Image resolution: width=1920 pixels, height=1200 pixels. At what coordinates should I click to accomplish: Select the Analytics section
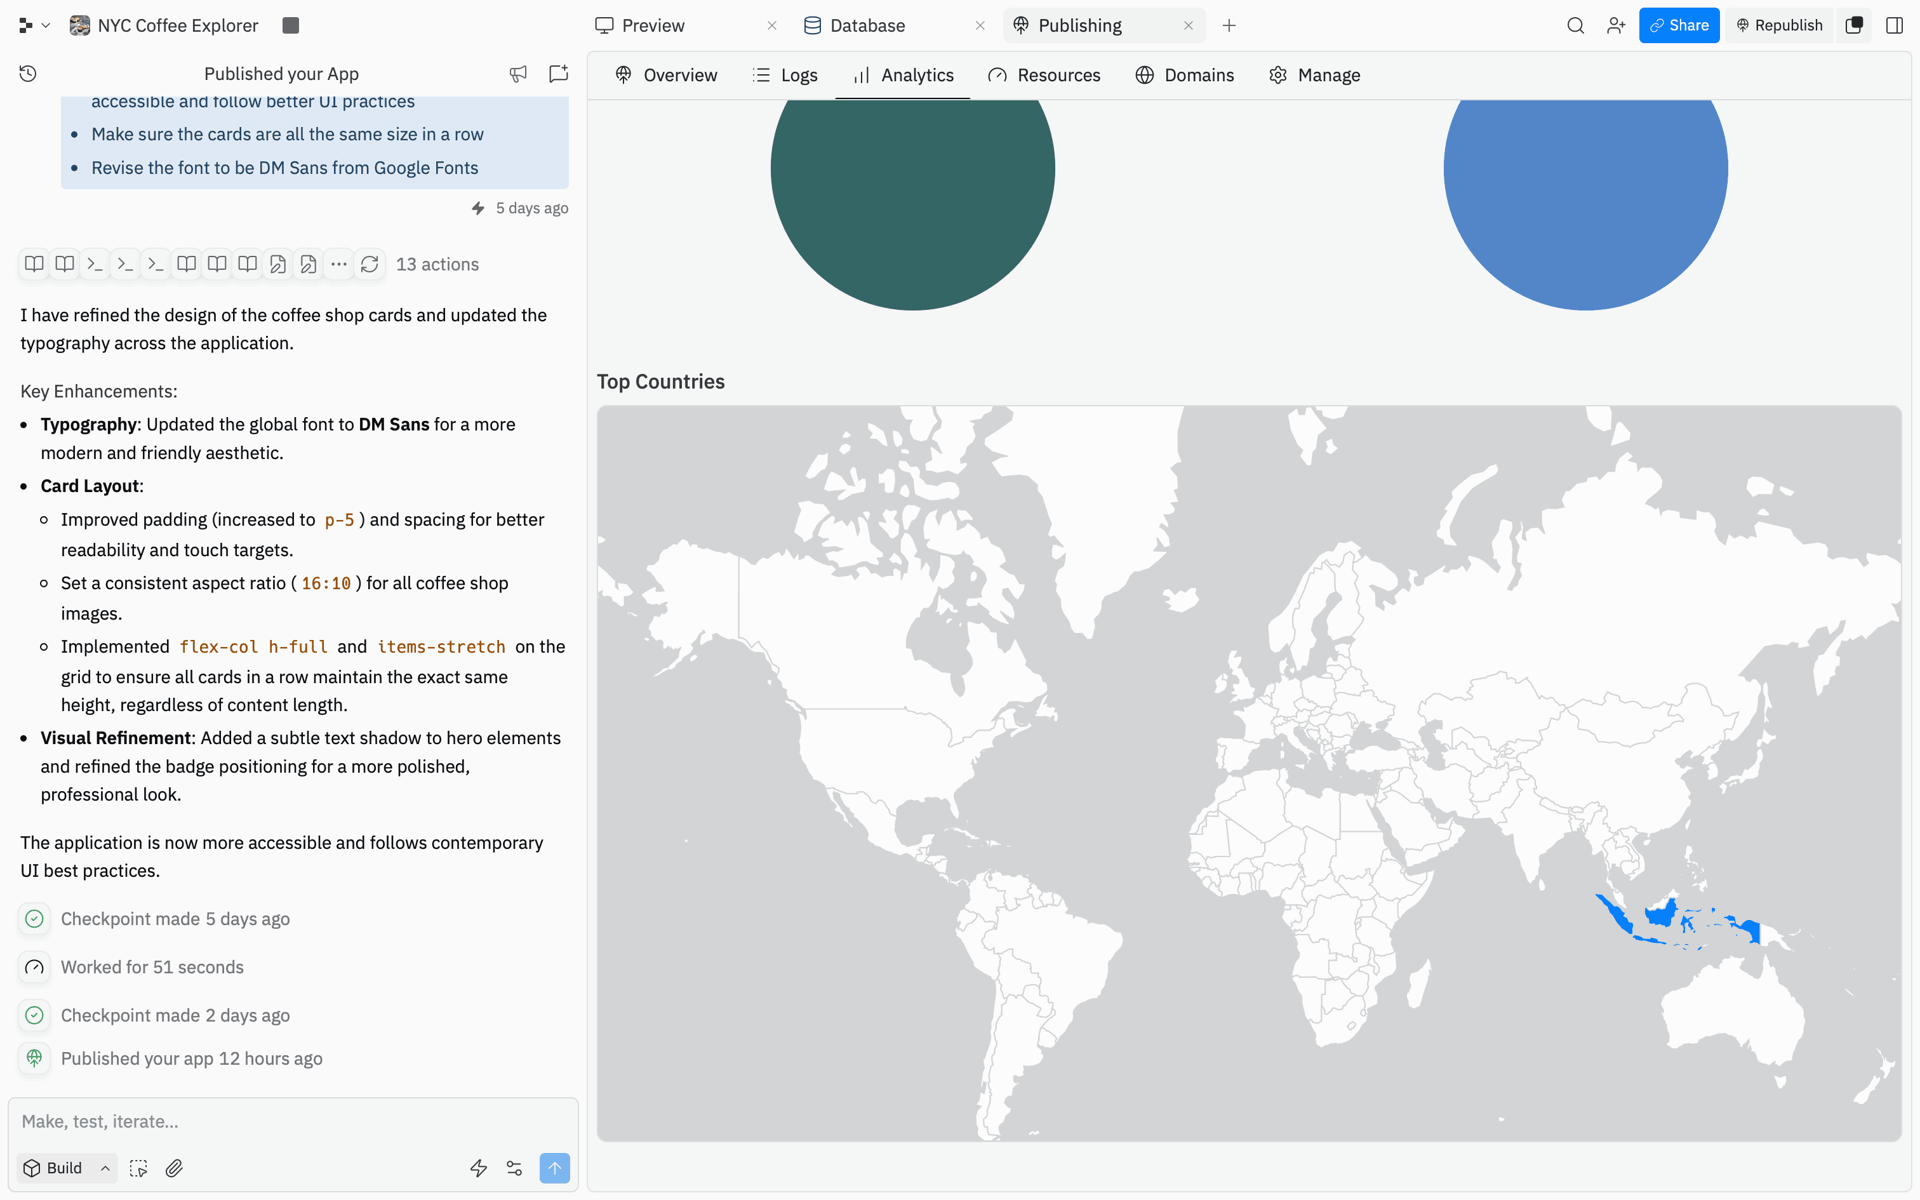pyautogui.click(x=903, y=75)
